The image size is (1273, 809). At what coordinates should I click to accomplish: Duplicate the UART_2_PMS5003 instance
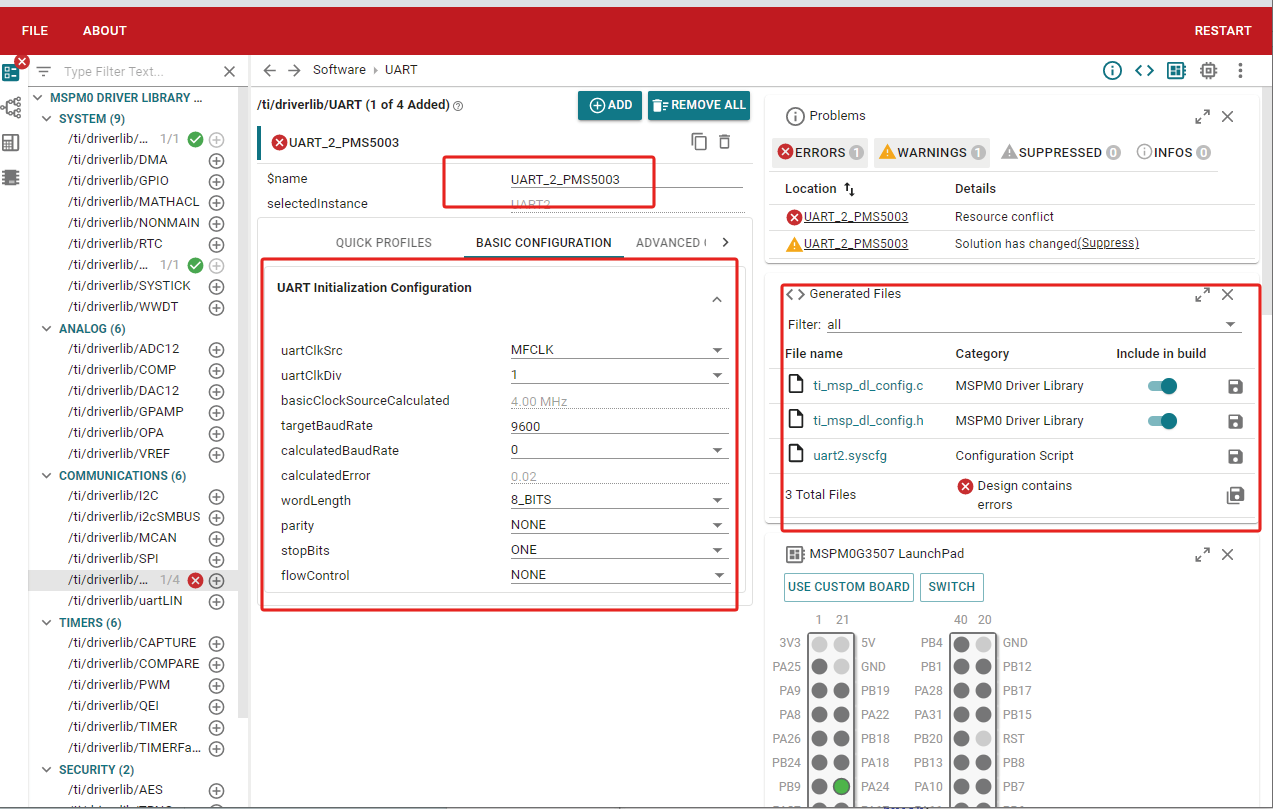tap(699, 142)
